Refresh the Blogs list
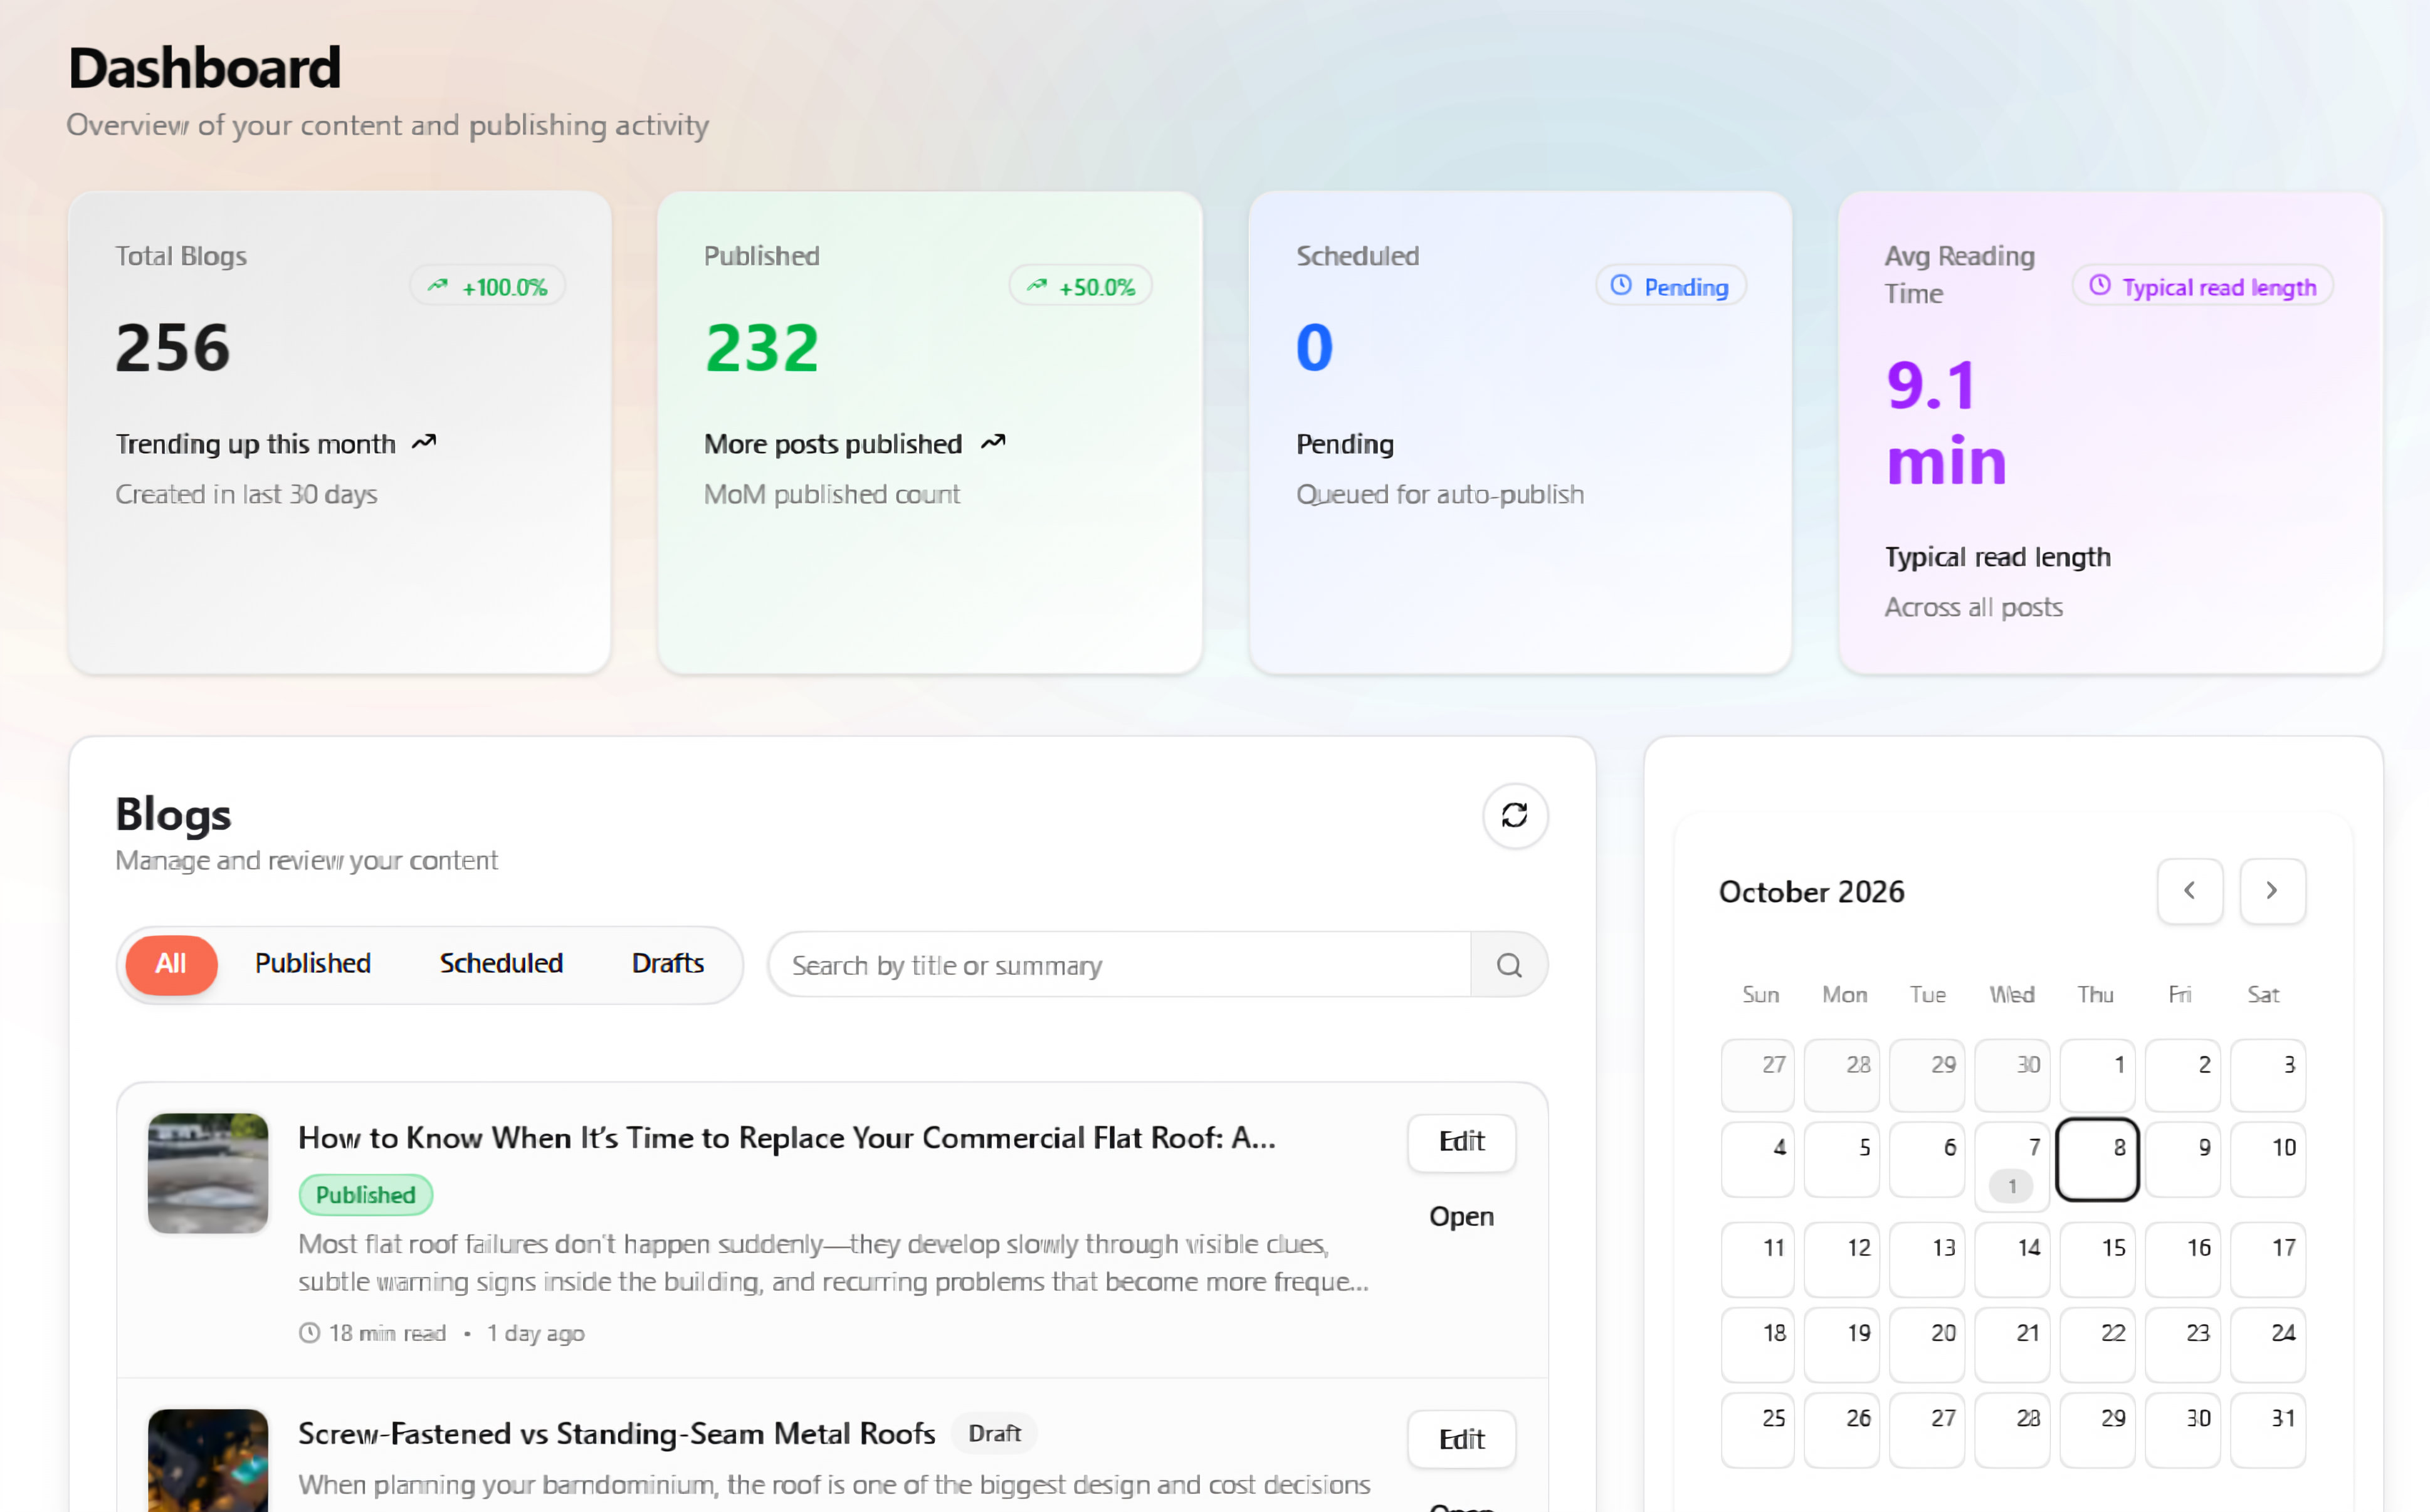Image resolution: width=2430 pixels, height=1512 pixels. click(1514, 815)
